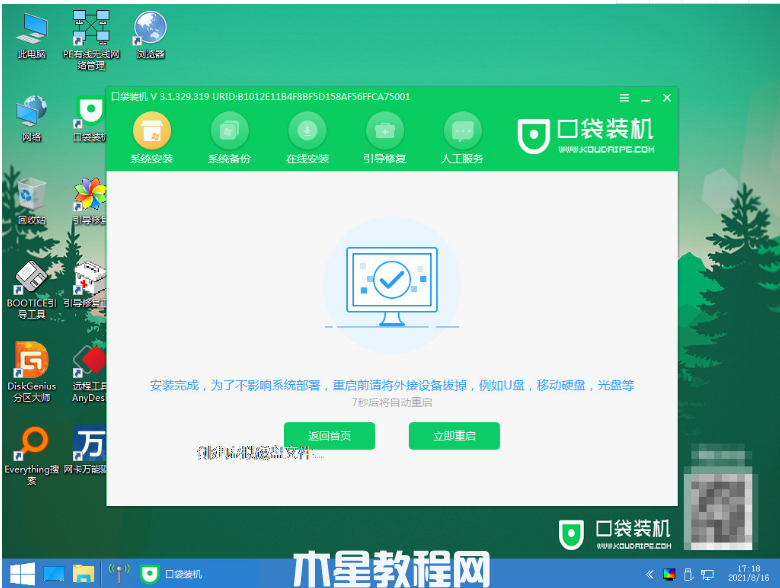Open PE有线无线网络管理 desktop icon
This screenshot has width=780, height=588.
pos(92,40)
